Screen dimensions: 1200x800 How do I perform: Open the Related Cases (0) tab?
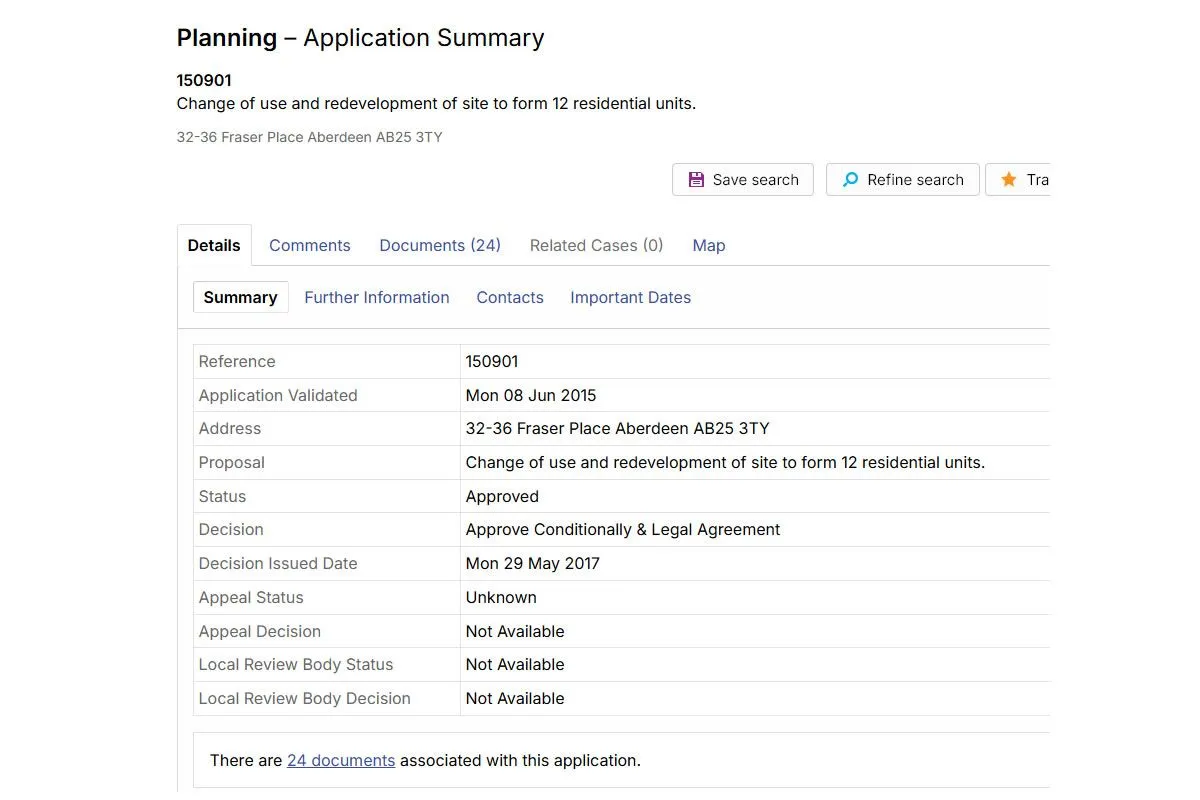597,245
